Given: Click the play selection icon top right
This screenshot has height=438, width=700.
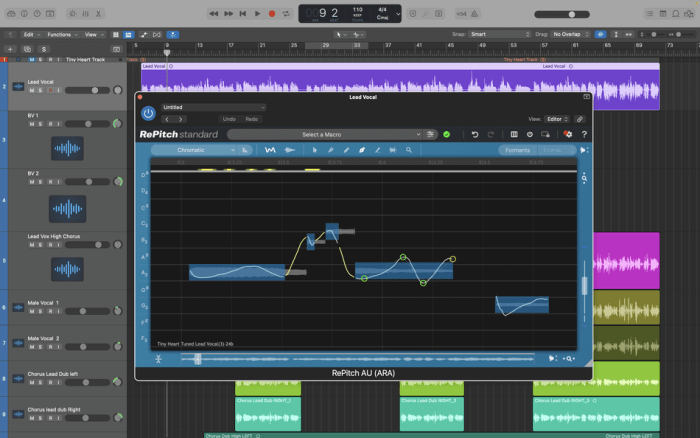Looking at the screenshot, I should click(x=584, y=150).
